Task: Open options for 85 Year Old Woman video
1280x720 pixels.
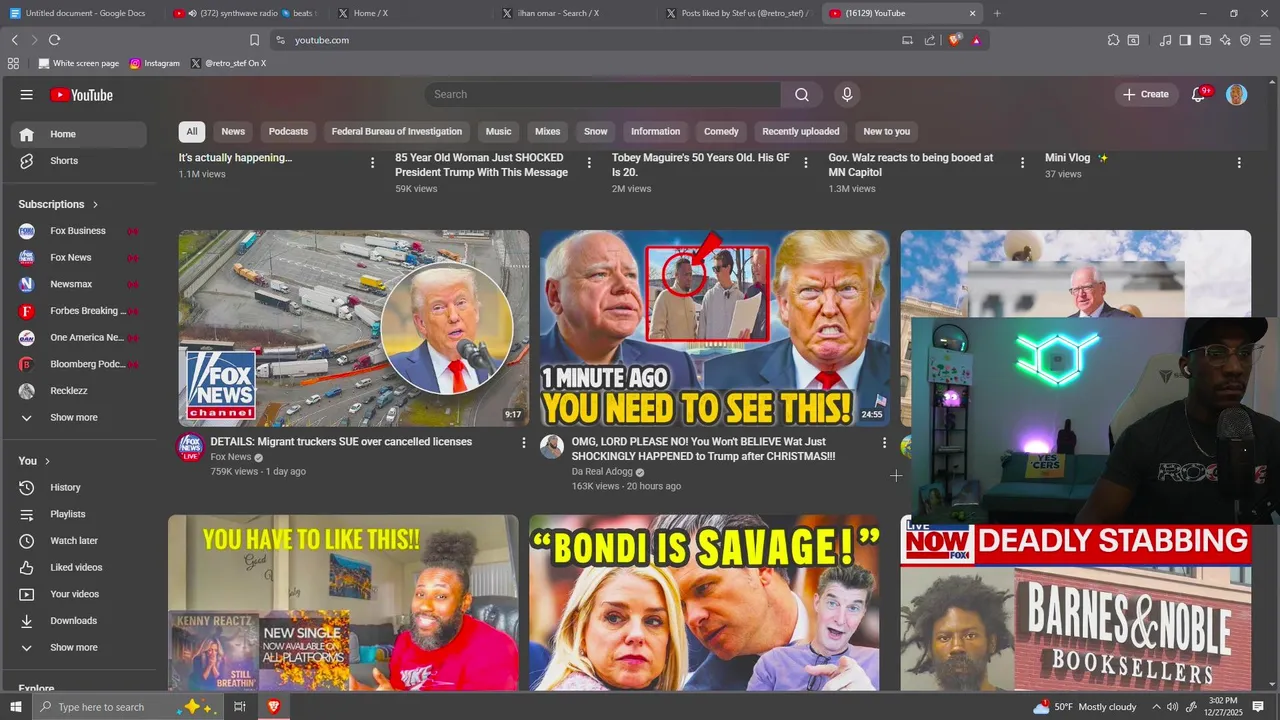Action: pos(589,163)
